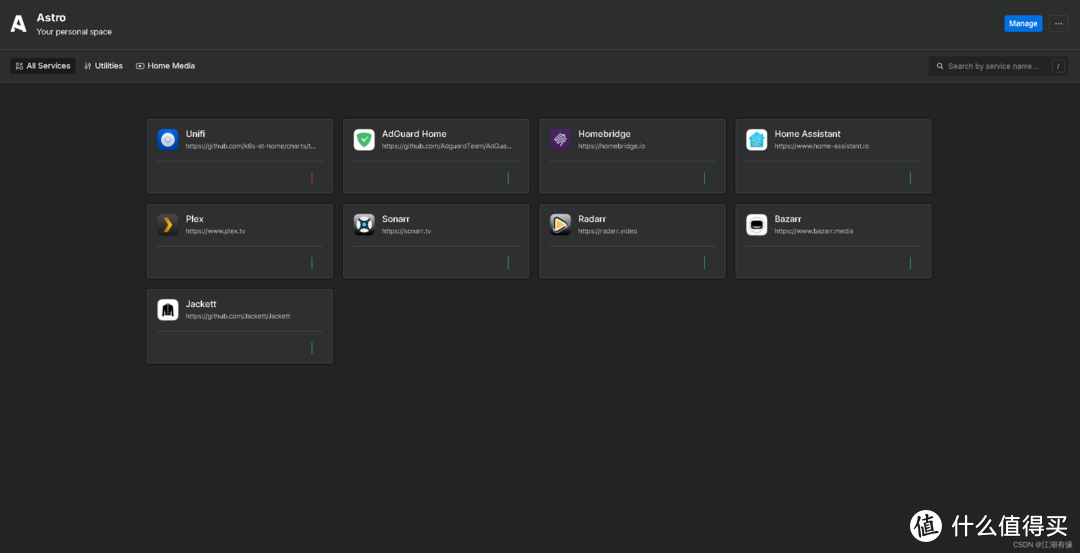Click the green status bar on Homebridge card

pos(705,178)
